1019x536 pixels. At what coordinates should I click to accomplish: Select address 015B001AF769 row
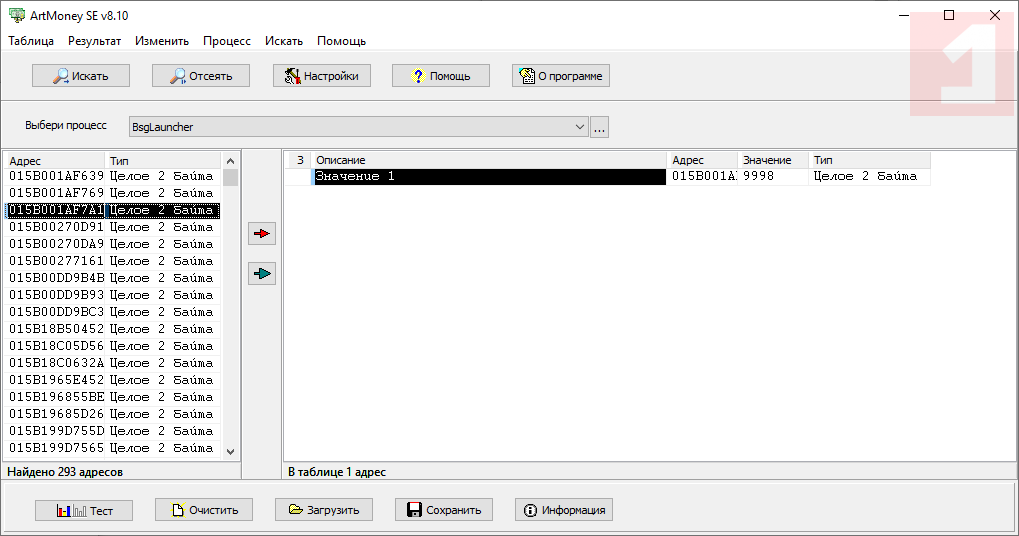point(113,193)
